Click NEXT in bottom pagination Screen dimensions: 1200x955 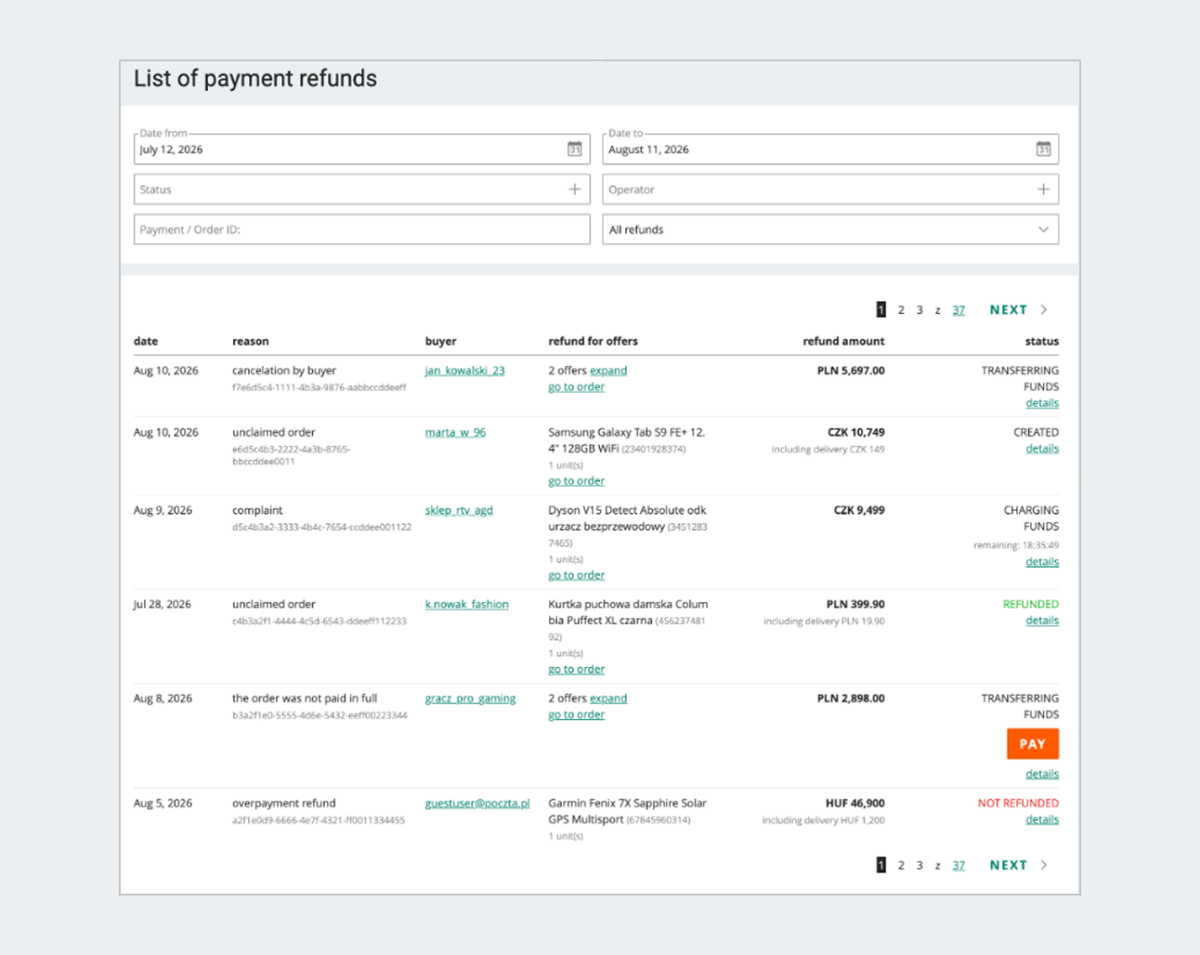(1008, 865)
